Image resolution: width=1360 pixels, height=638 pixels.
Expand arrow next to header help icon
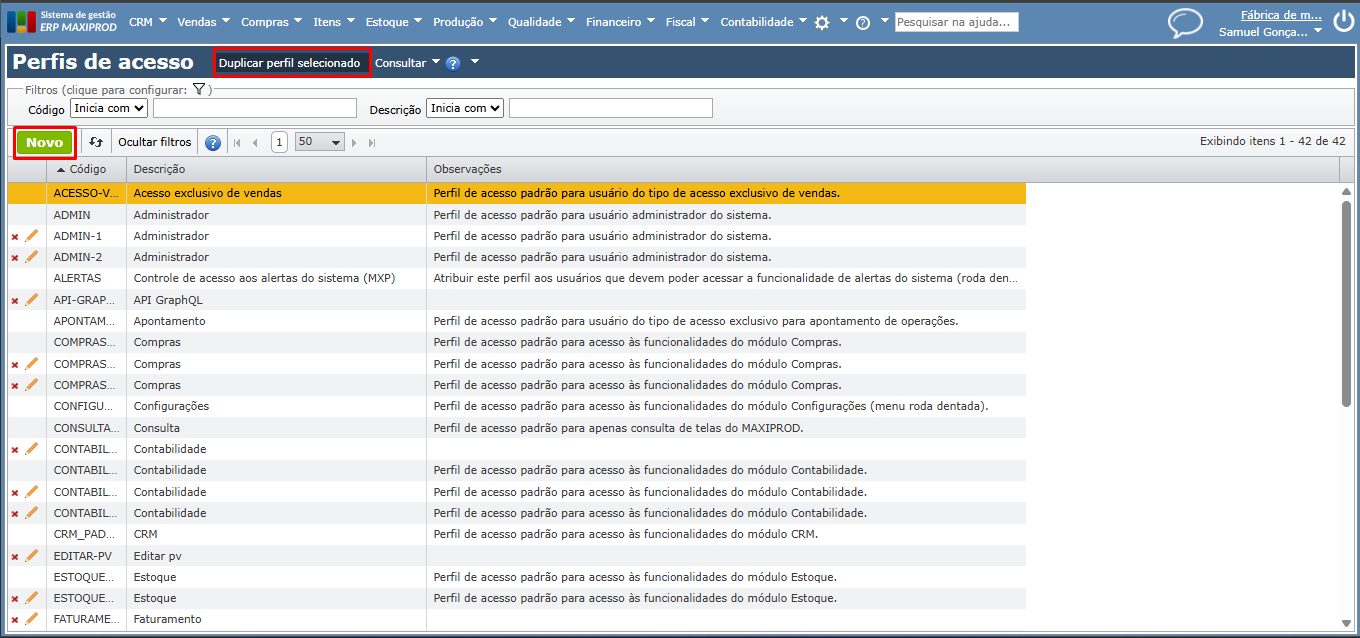click(x=475, y=62)
